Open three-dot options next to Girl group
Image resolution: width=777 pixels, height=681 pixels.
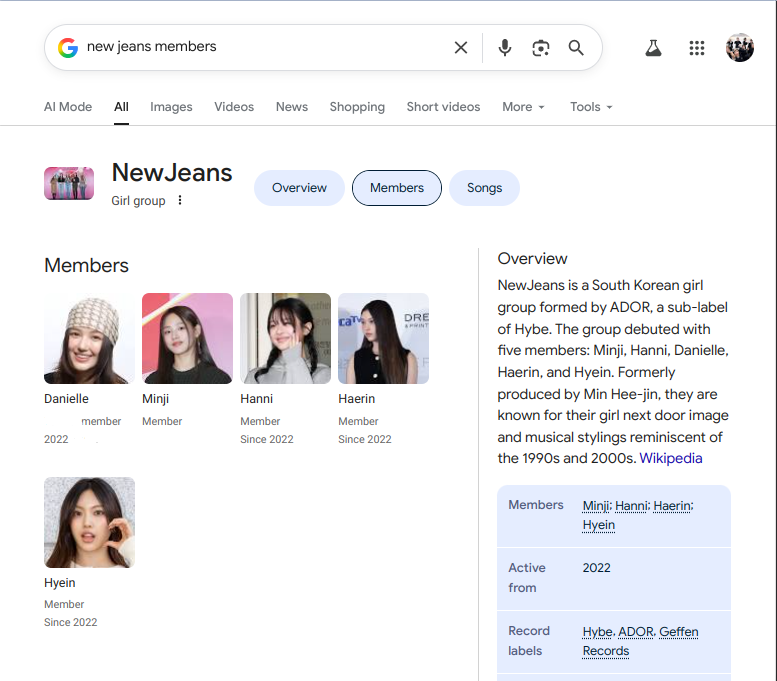180,200
